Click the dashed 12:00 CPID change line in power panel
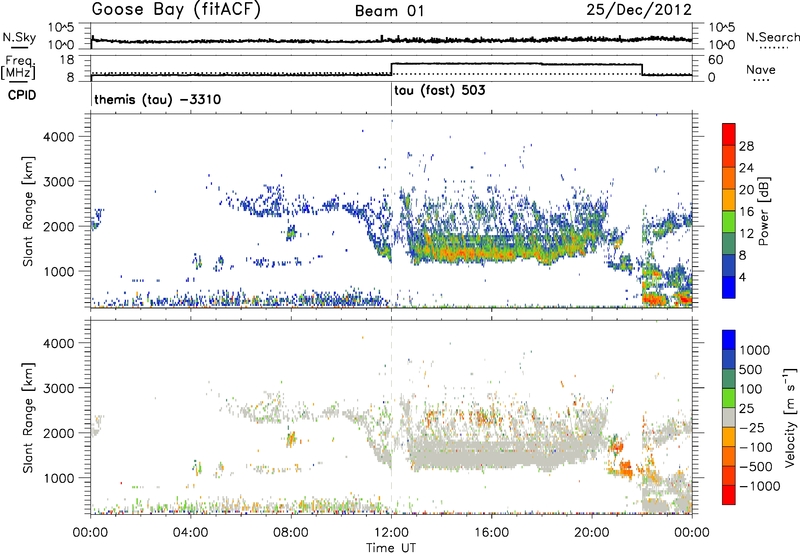The width and height of the screenshot is (800, 554). (x=391, y=211)
